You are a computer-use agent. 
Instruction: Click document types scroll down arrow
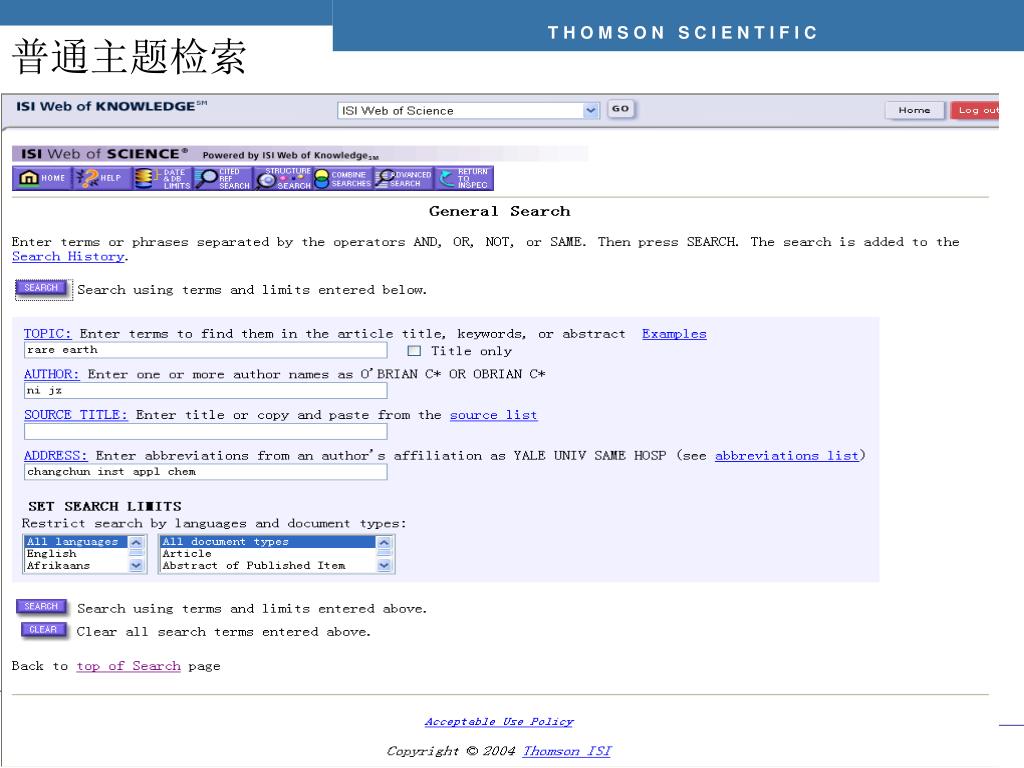point(384,566)
